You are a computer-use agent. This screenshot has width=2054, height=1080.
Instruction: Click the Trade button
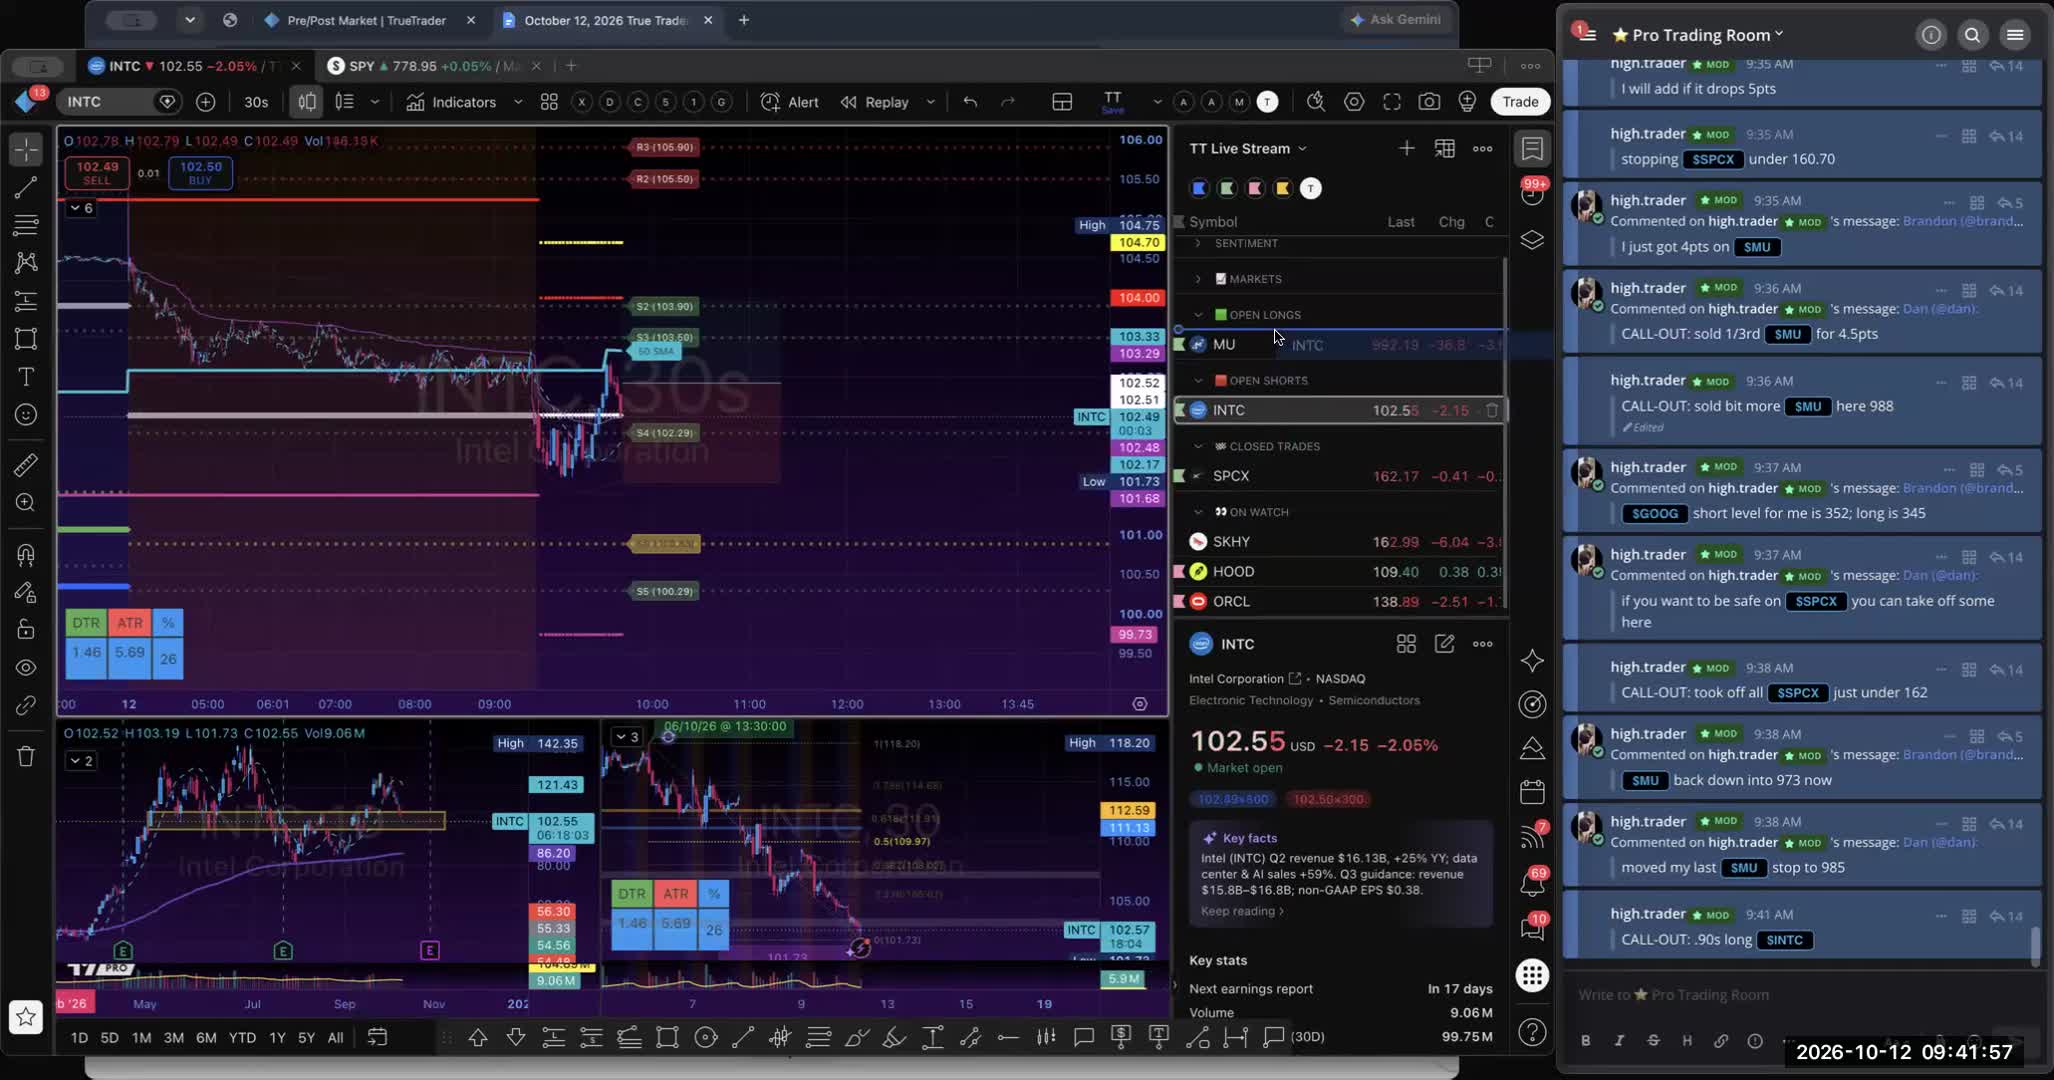[x=1520, y=102]
